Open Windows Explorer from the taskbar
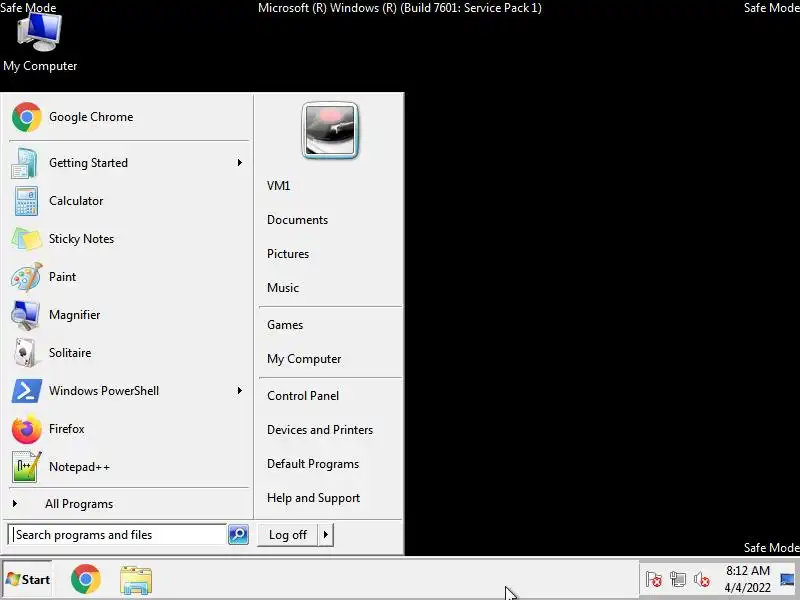The image size is (800, 600). click(x=136, y=580)
